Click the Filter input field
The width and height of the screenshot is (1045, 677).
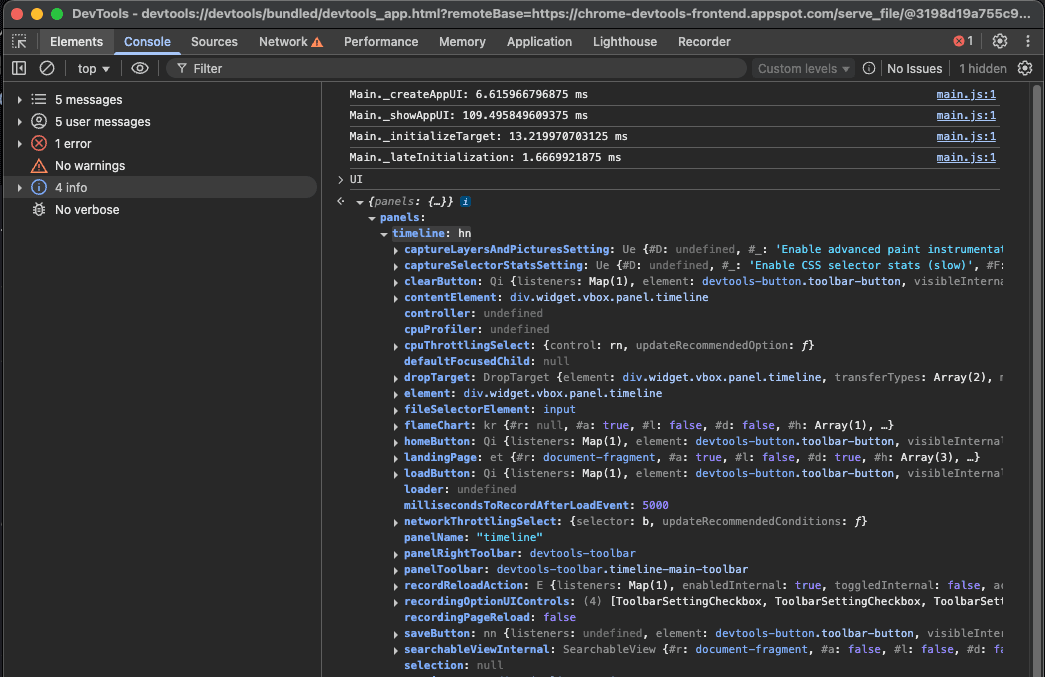460,68
